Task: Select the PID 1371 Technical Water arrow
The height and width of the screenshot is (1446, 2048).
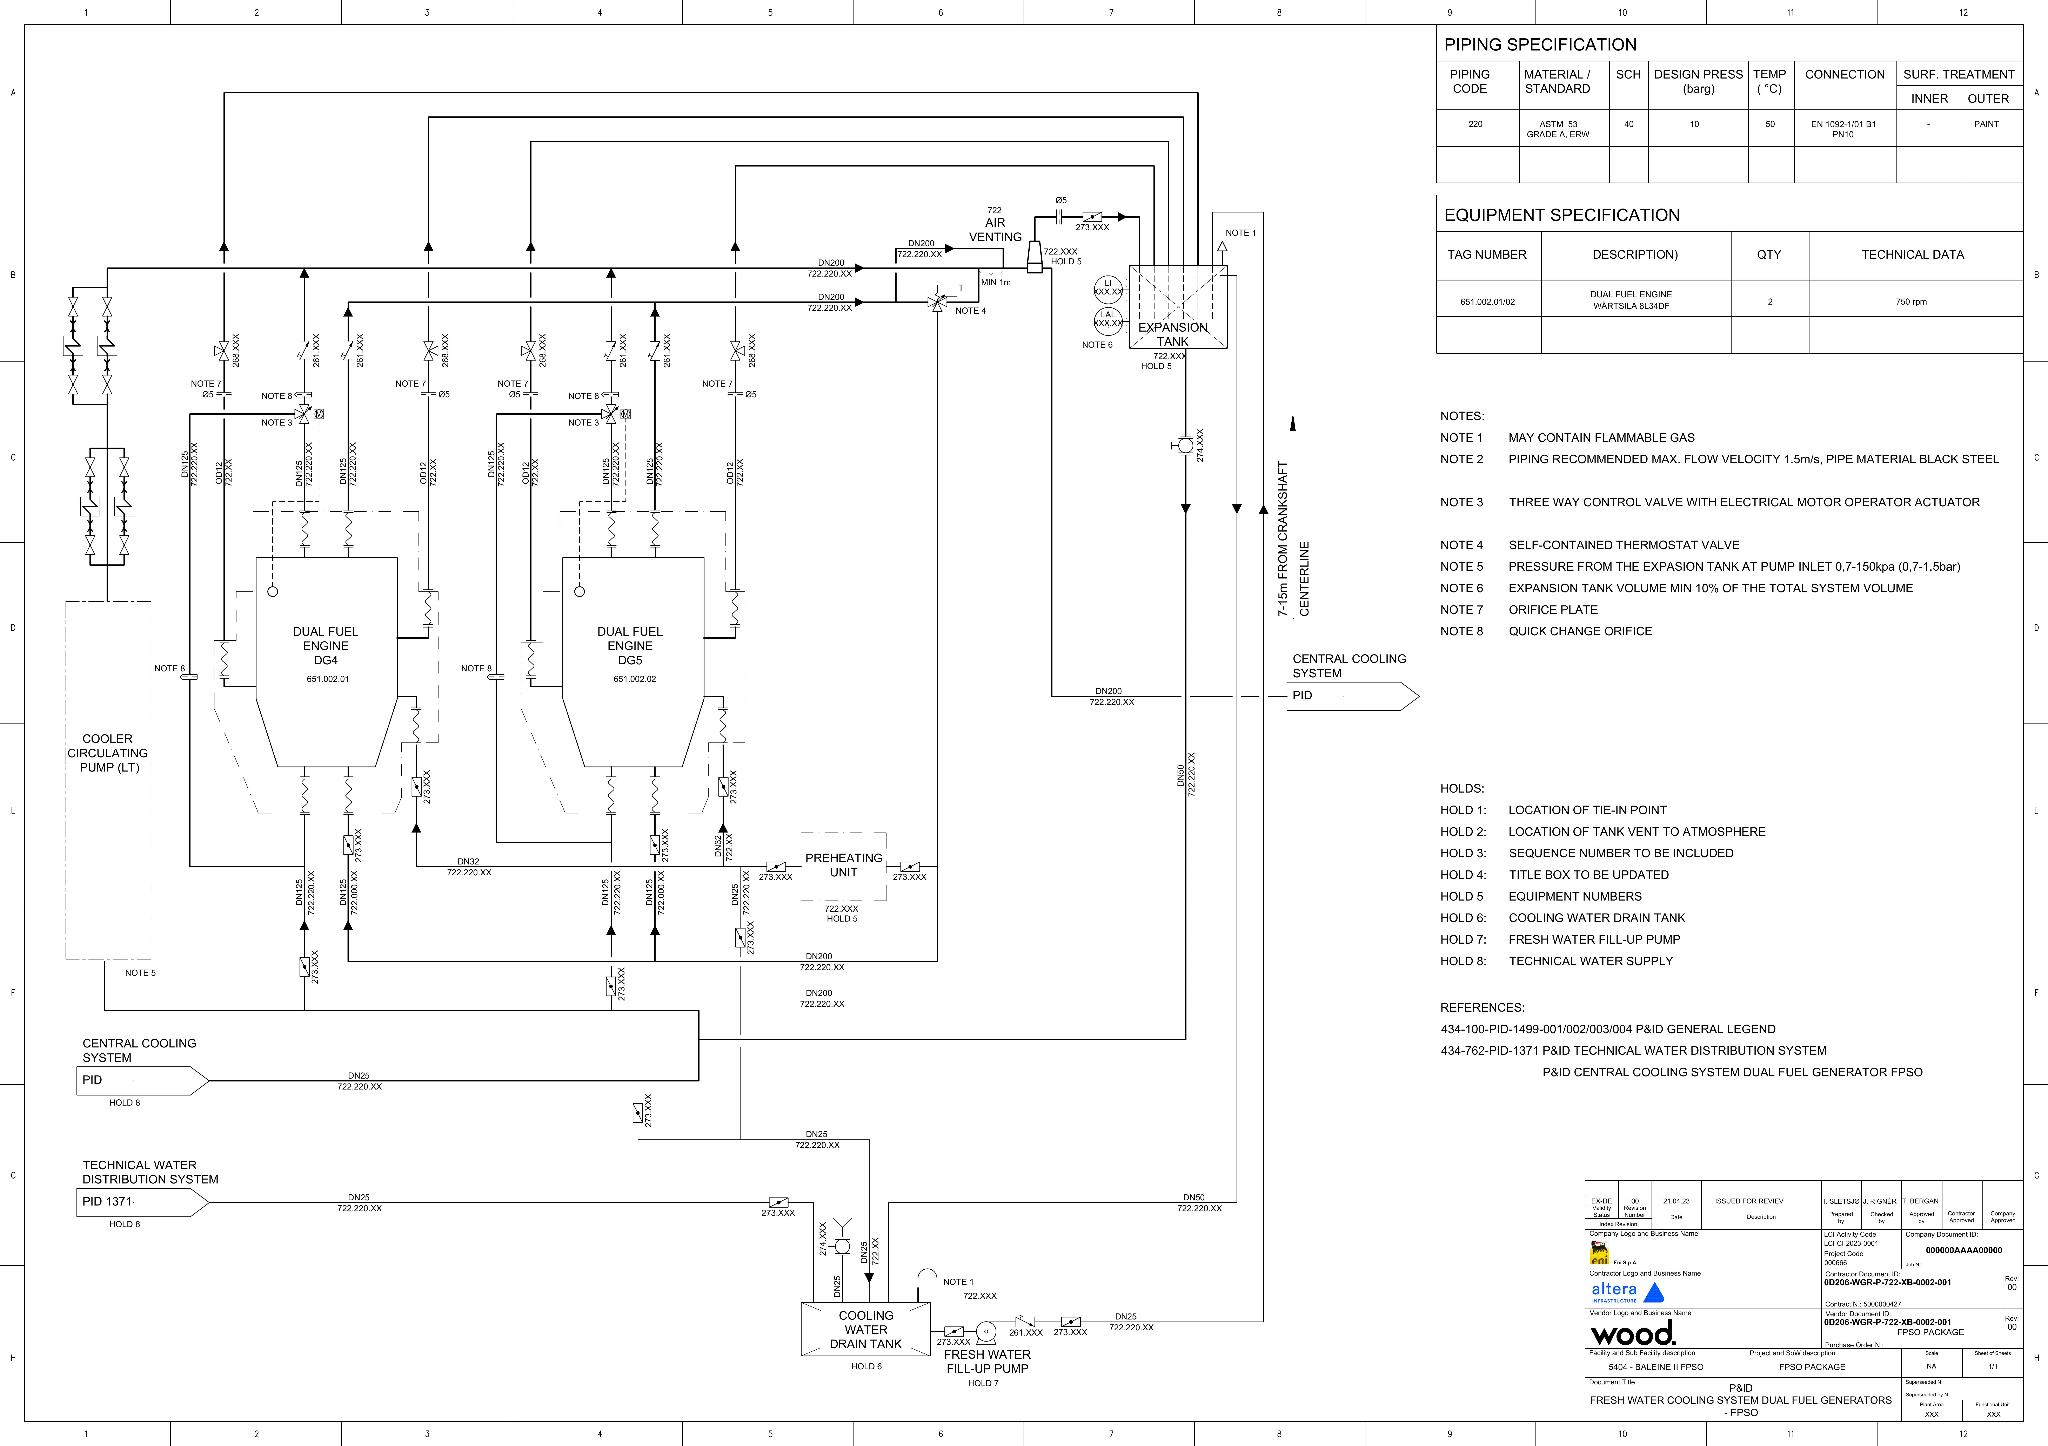Action: pos(143,1203)
